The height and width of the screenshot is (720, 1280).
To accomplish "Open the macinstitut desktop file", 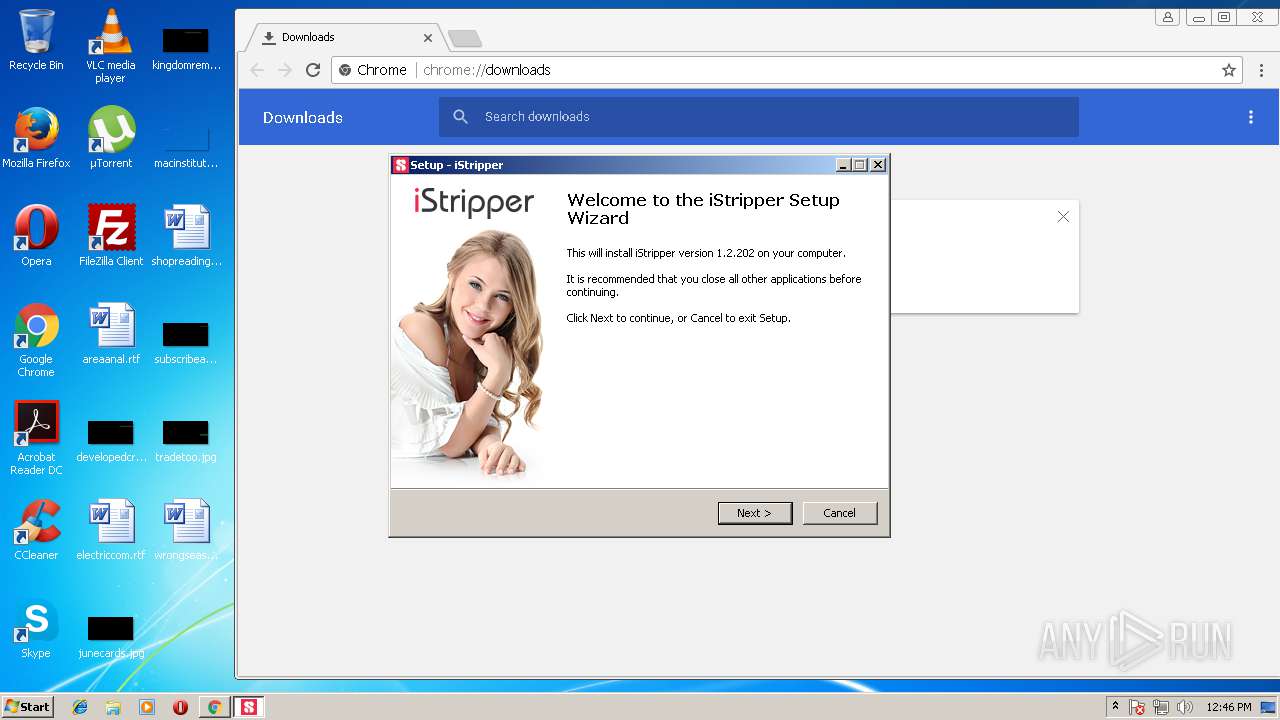I will coord(186,148).
